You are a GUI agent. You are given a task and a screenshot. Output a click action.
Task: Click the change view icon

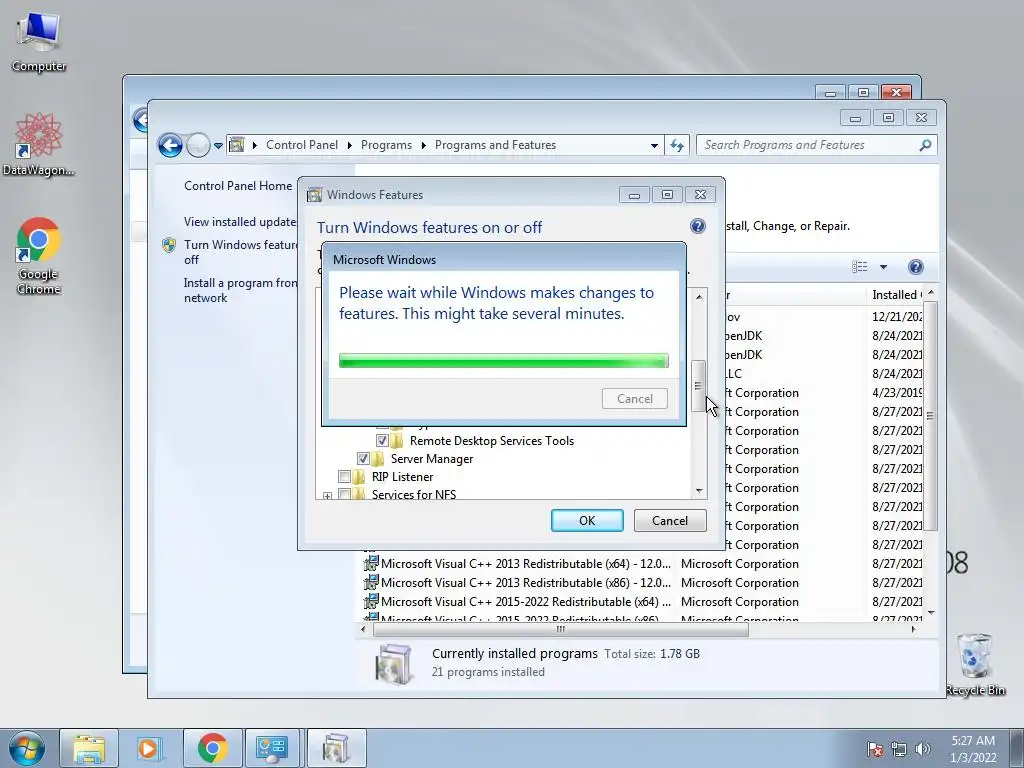(x=860, y=266)
